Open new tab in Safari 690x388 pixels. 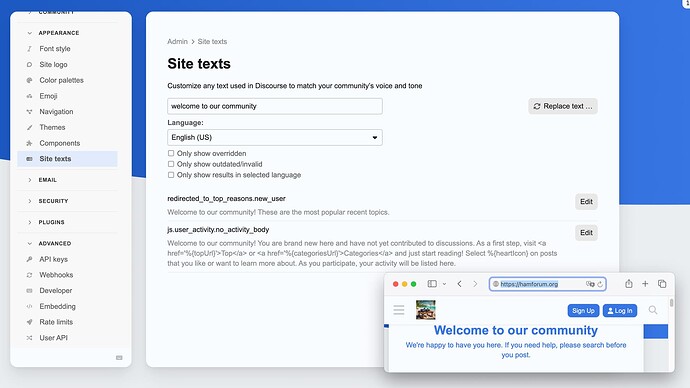(x=645, y=284)
